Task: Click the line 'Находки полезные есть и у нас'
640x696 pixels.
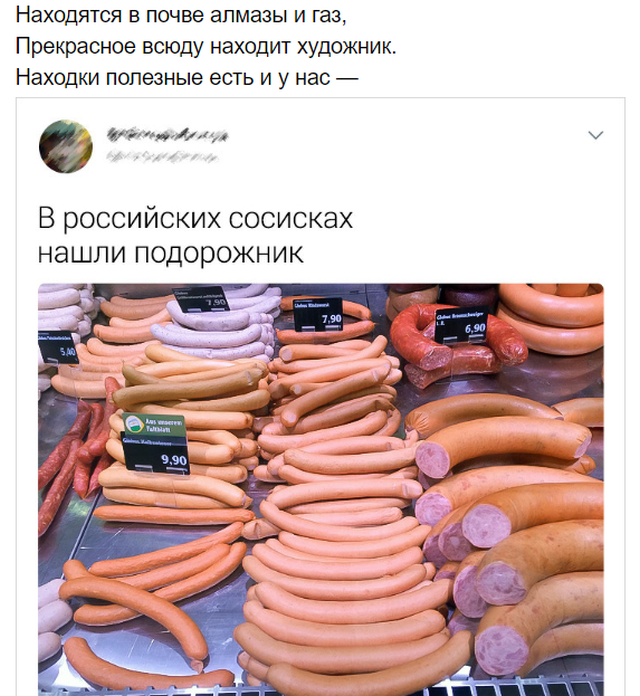Action: click(187, 77)
